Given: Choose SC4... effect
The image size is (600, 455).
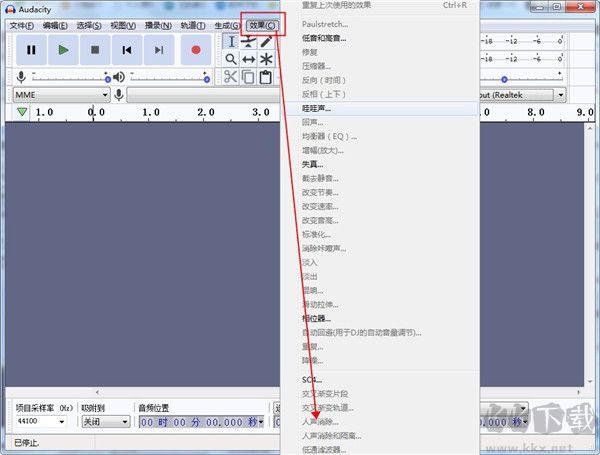Looking at the screenshot, I should tap(380, 380).
